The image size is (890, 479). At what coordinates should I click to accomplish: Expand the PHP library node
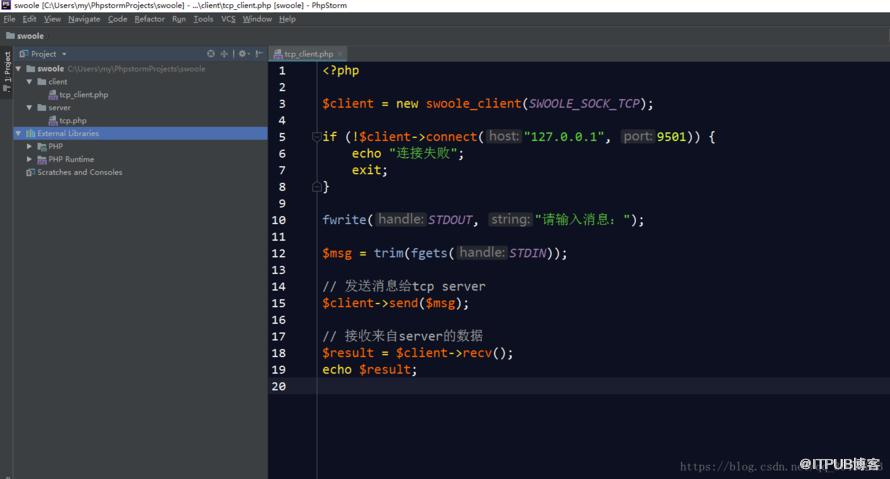[x=29, y=146]
